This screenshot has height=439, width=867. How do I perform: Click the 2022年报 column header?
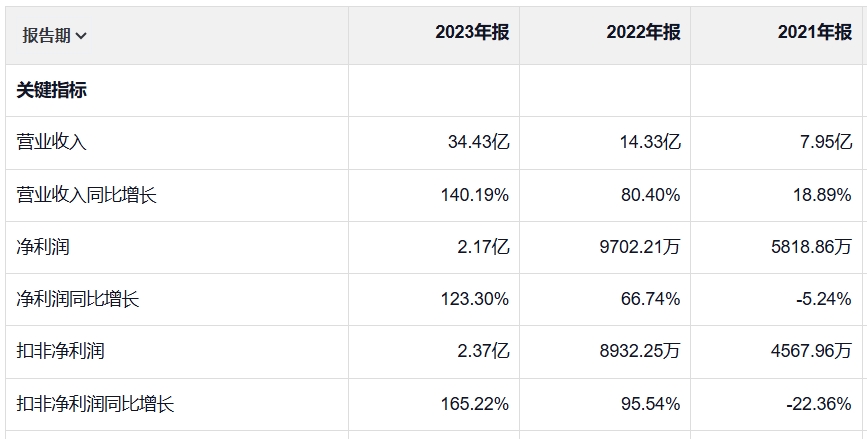[643, 33]
